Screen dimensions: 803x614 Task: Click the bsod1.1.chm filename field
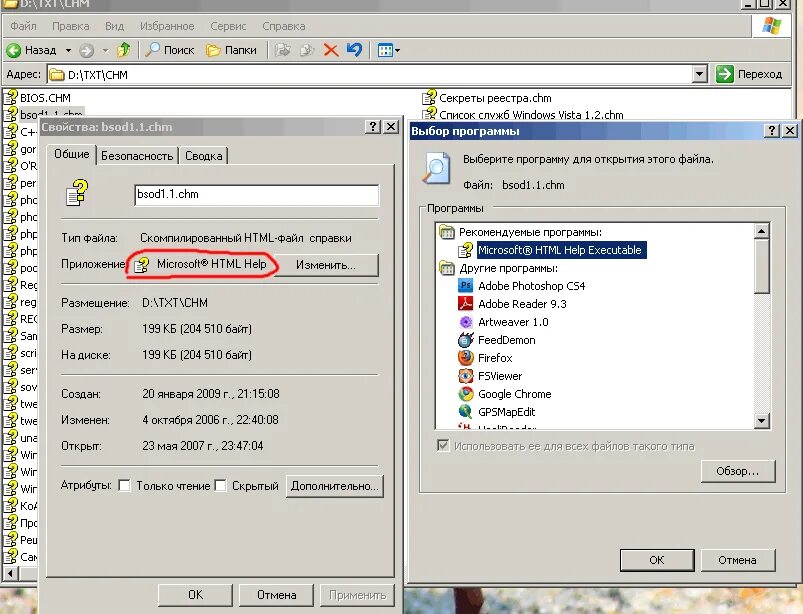[x=257, y=195]
